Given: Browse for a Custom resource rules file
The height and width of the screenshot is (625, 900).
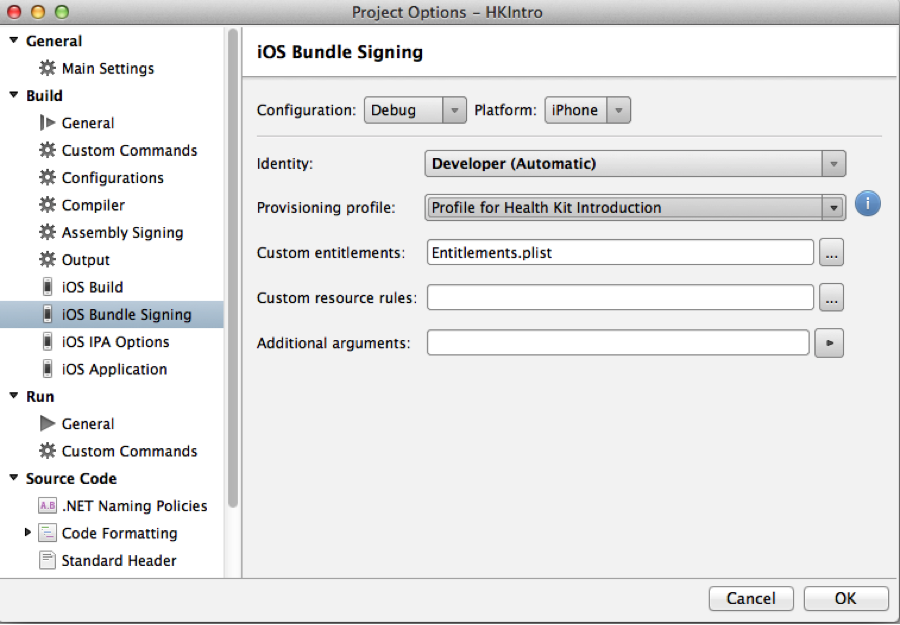Looking at the screenshot, I should [x=831, y=297].
